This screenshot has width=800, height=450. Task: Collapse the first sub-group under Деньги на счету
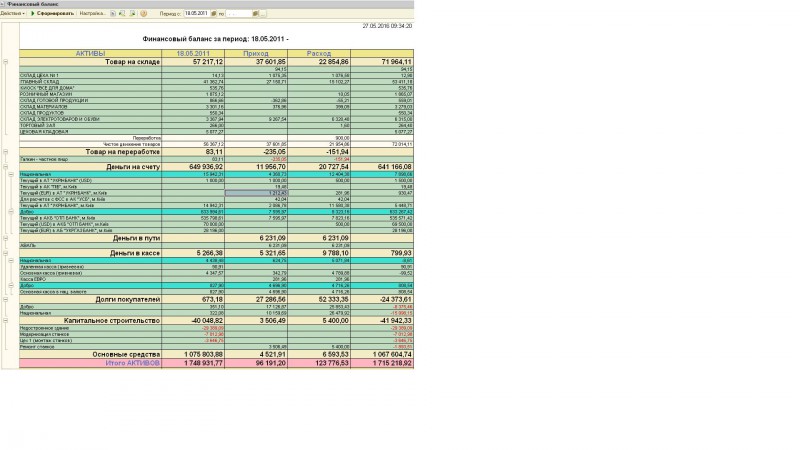(11, 174)
